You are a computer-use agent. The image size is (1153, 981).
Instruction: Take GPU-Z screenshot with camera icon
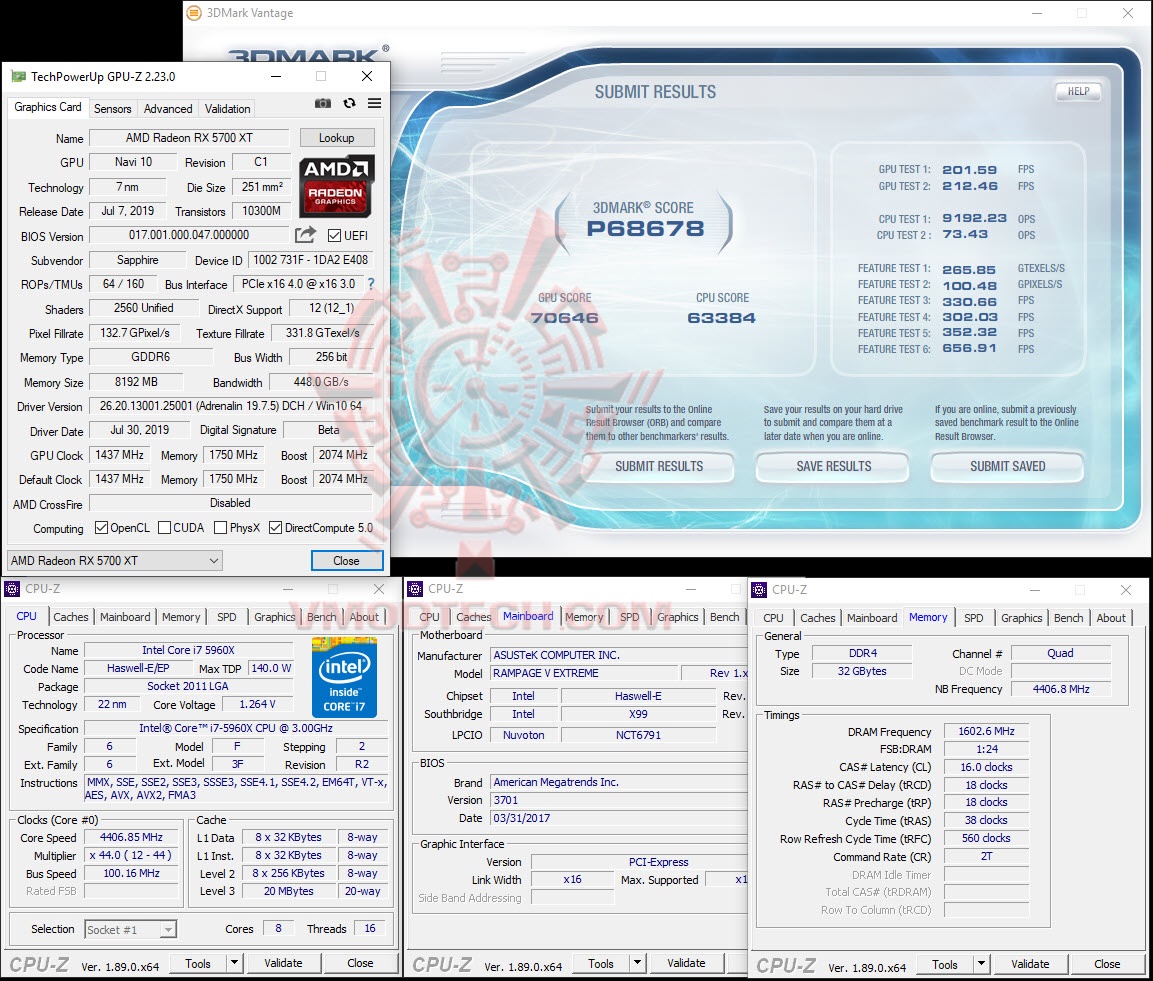click(323, 104)
